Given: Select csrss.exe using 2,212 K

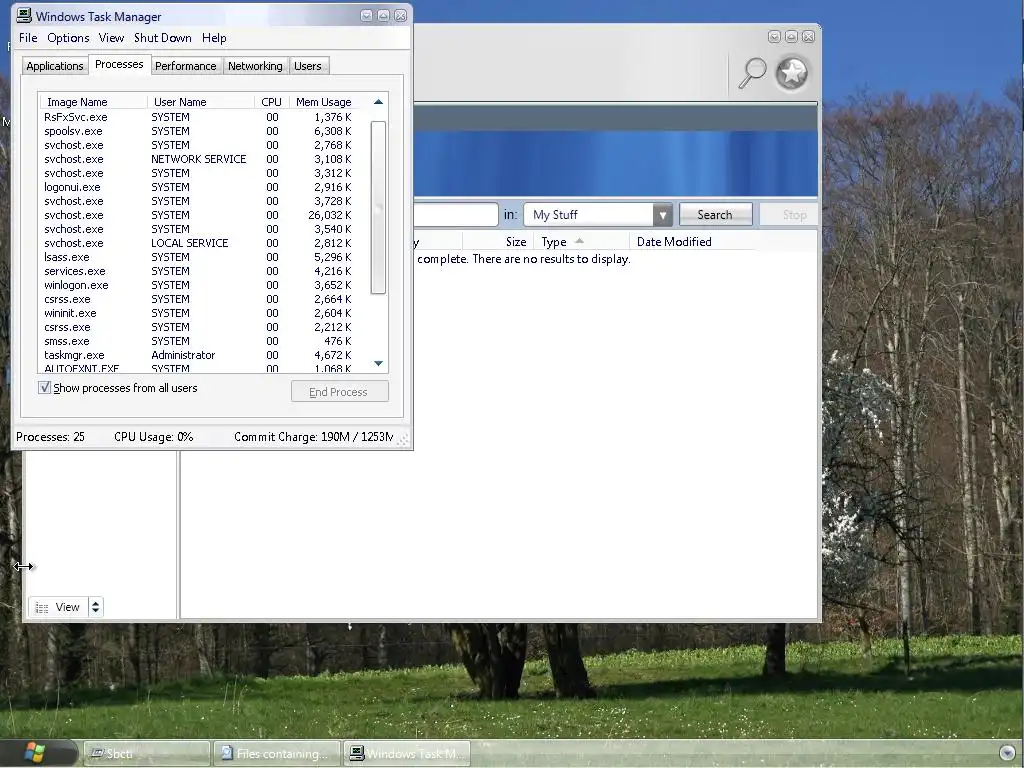Looking at the screenshot, I should [x=198, y=327].
